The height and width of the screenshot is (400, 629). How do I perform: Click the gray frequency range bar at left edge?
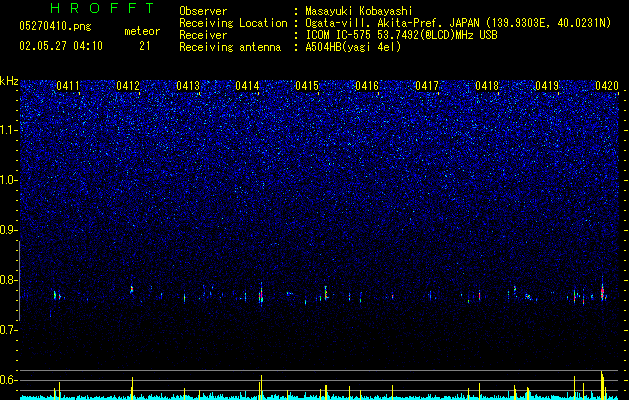[19, 280]
